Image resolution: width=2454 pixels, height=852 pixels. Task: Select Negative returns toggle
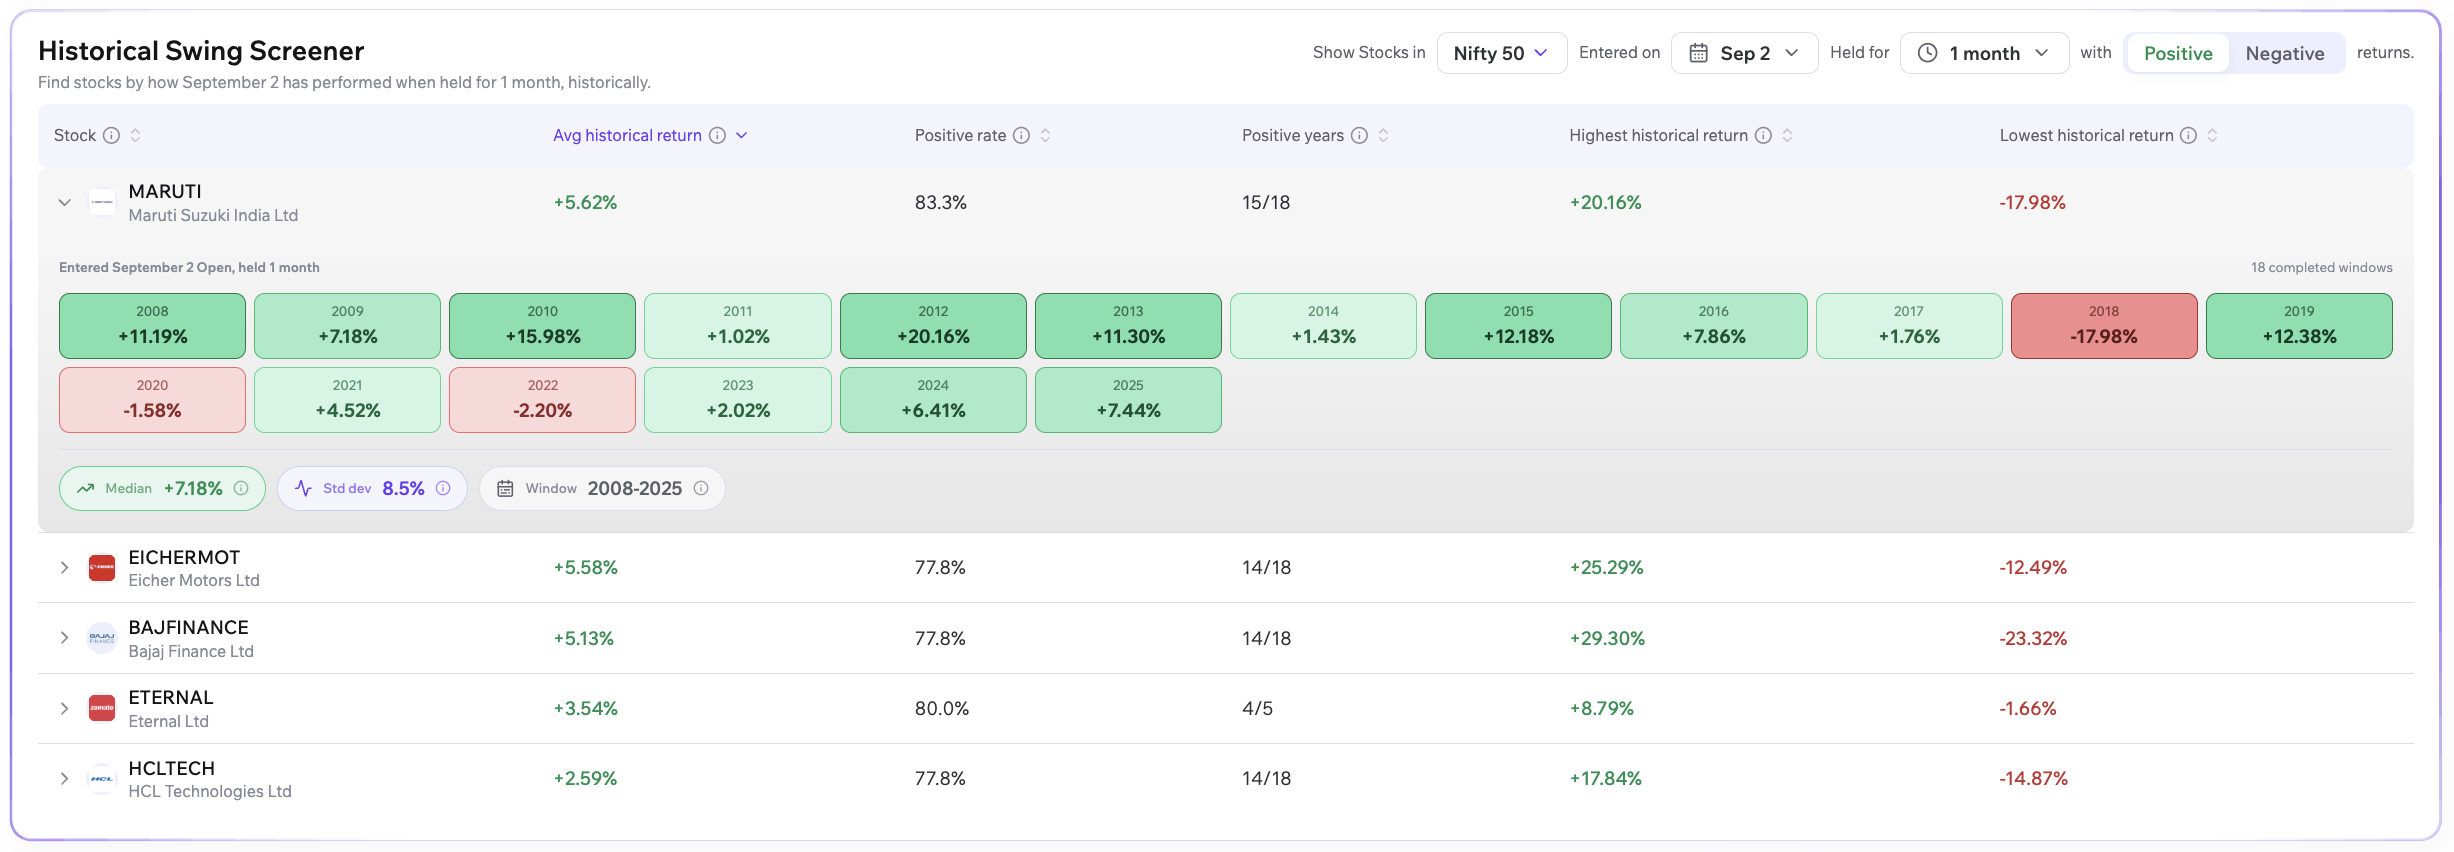pos(2285,53)
